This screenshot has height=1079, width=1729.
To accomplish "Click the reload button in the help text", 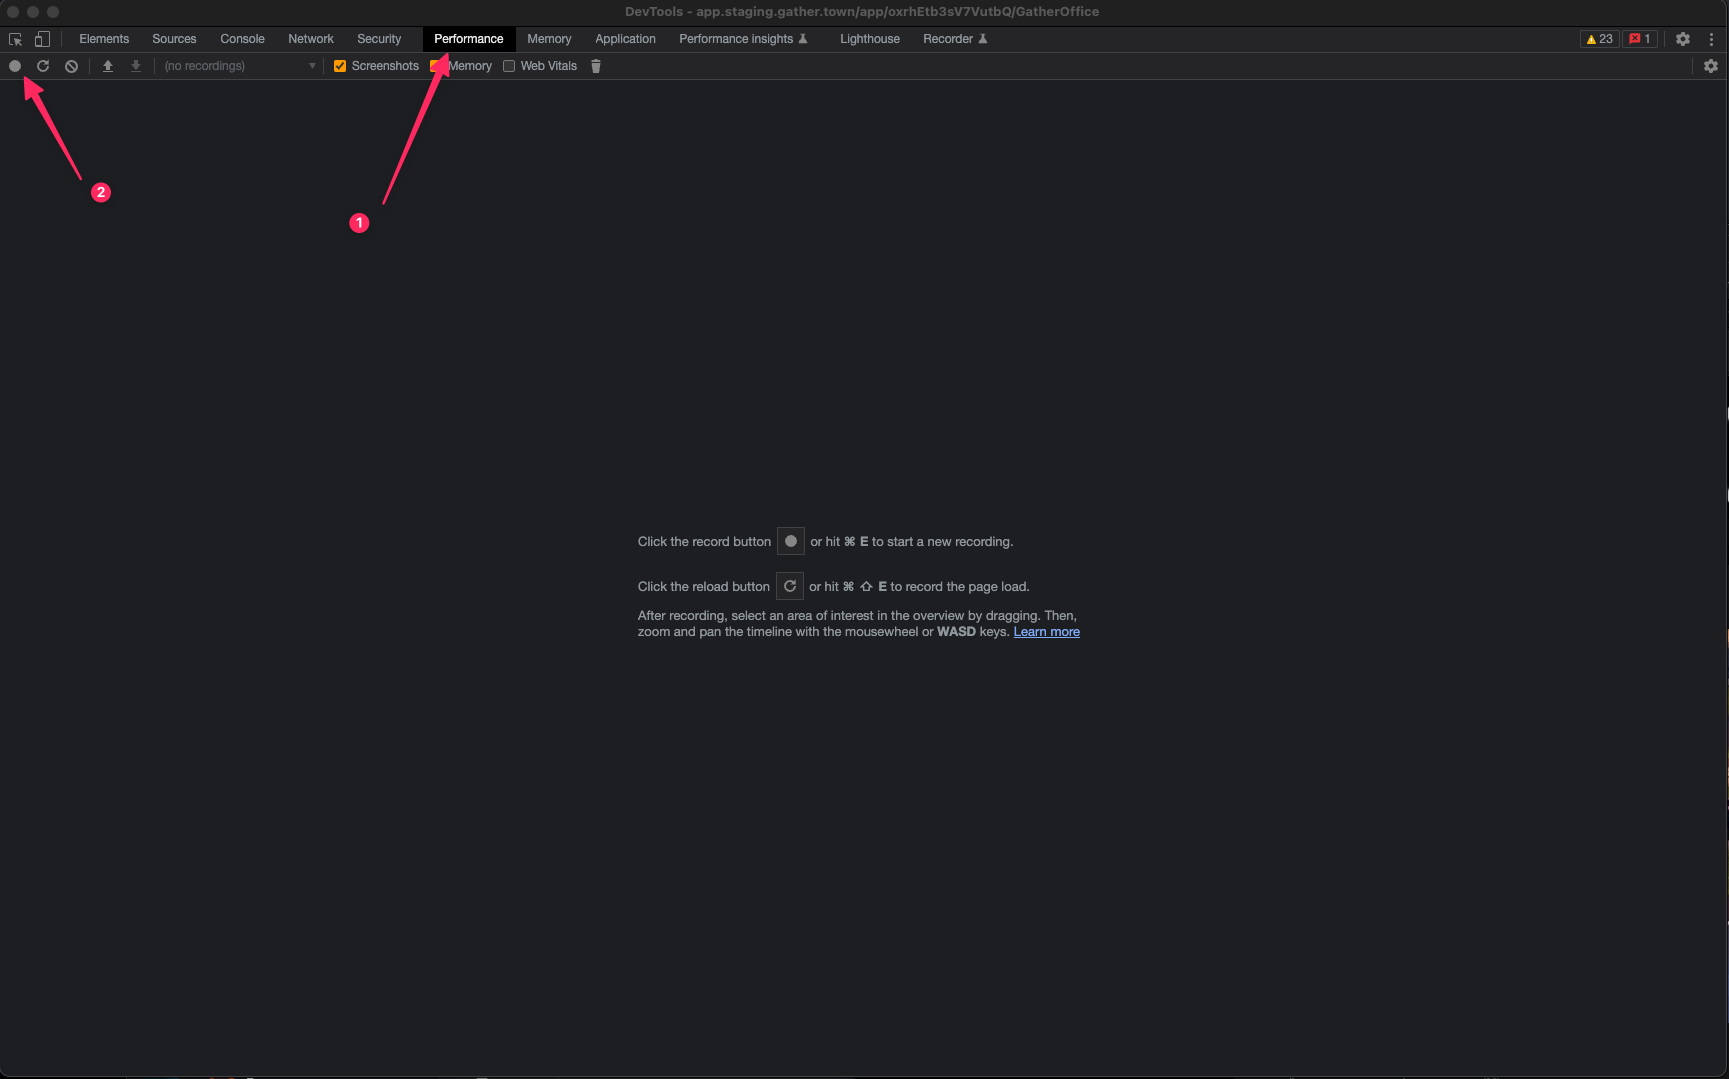I will coord(790,586).
